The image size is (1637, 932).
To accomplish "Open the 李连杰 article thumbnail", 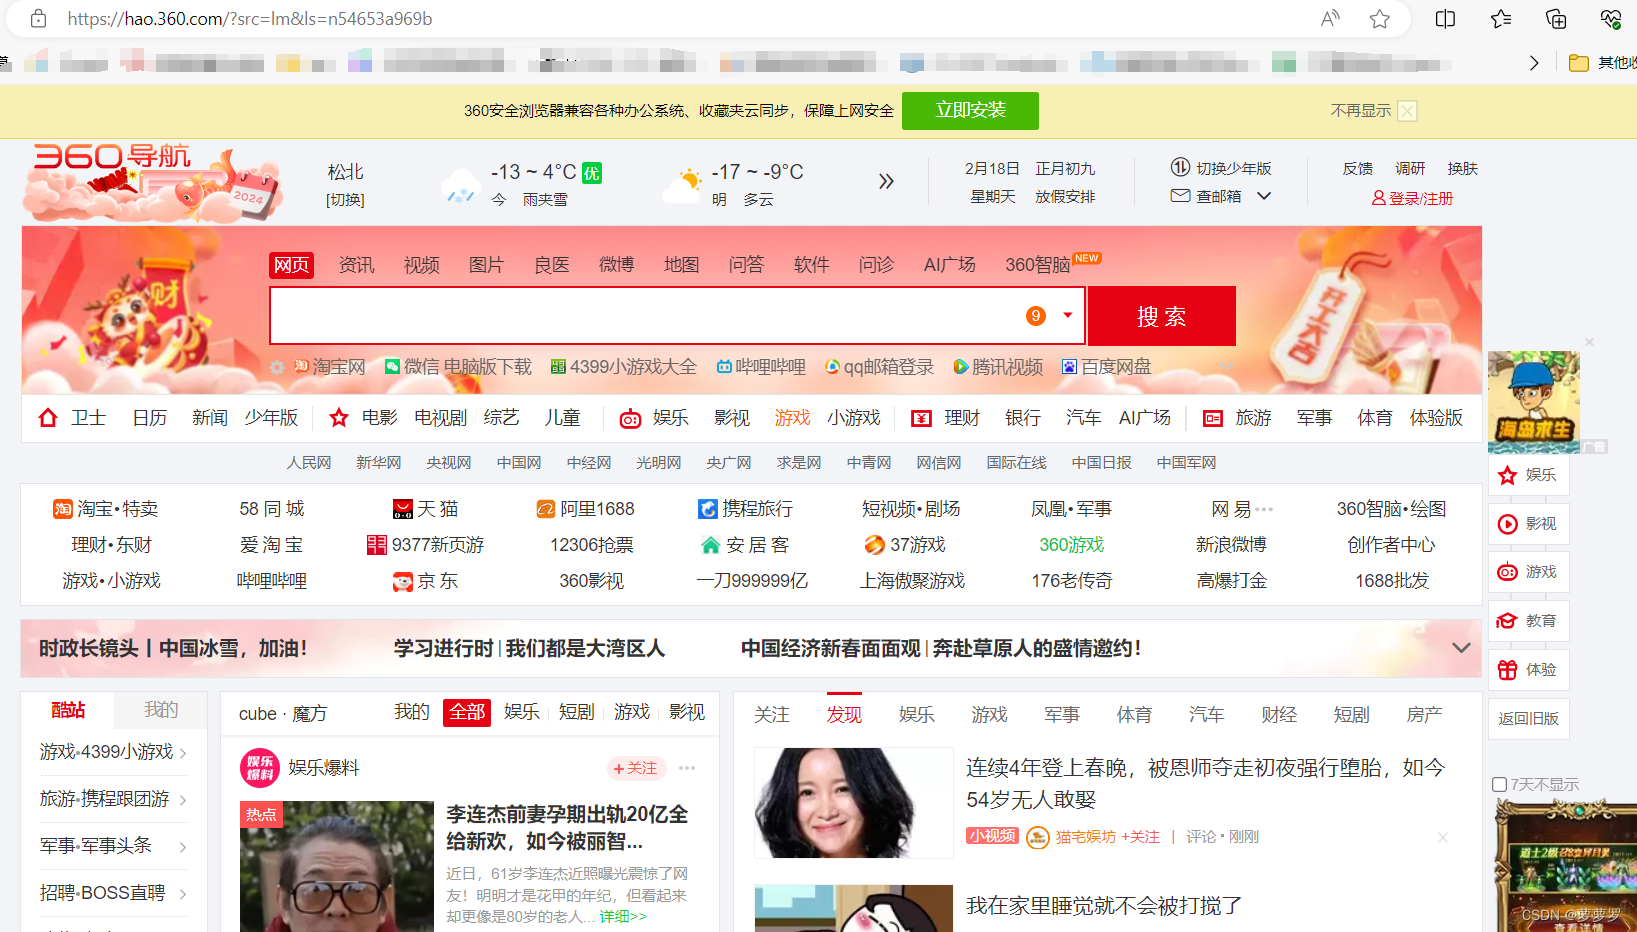I will [337, 866].
